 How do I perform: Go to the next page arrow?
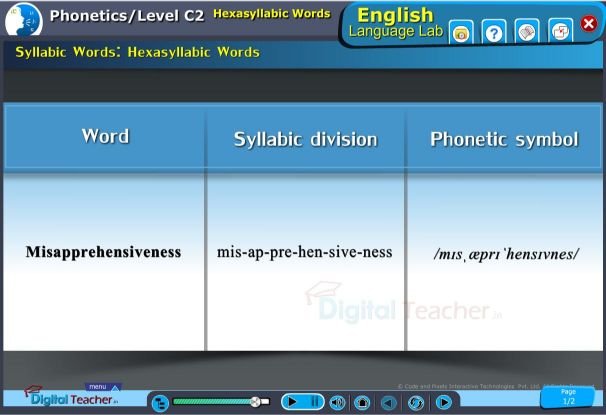coord(444,403)
